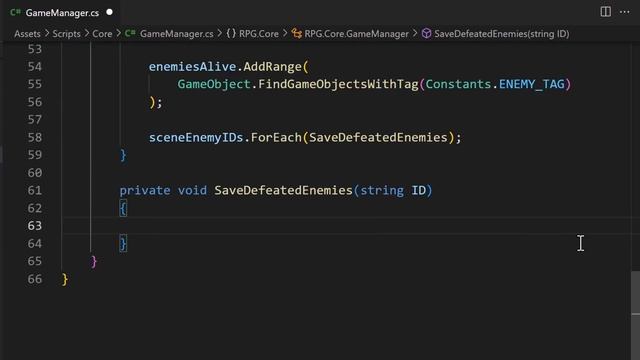Click the namespace braces icon in breadcrumb
Viewport: 640px width, 360px height.
click(x=231, y=33)
